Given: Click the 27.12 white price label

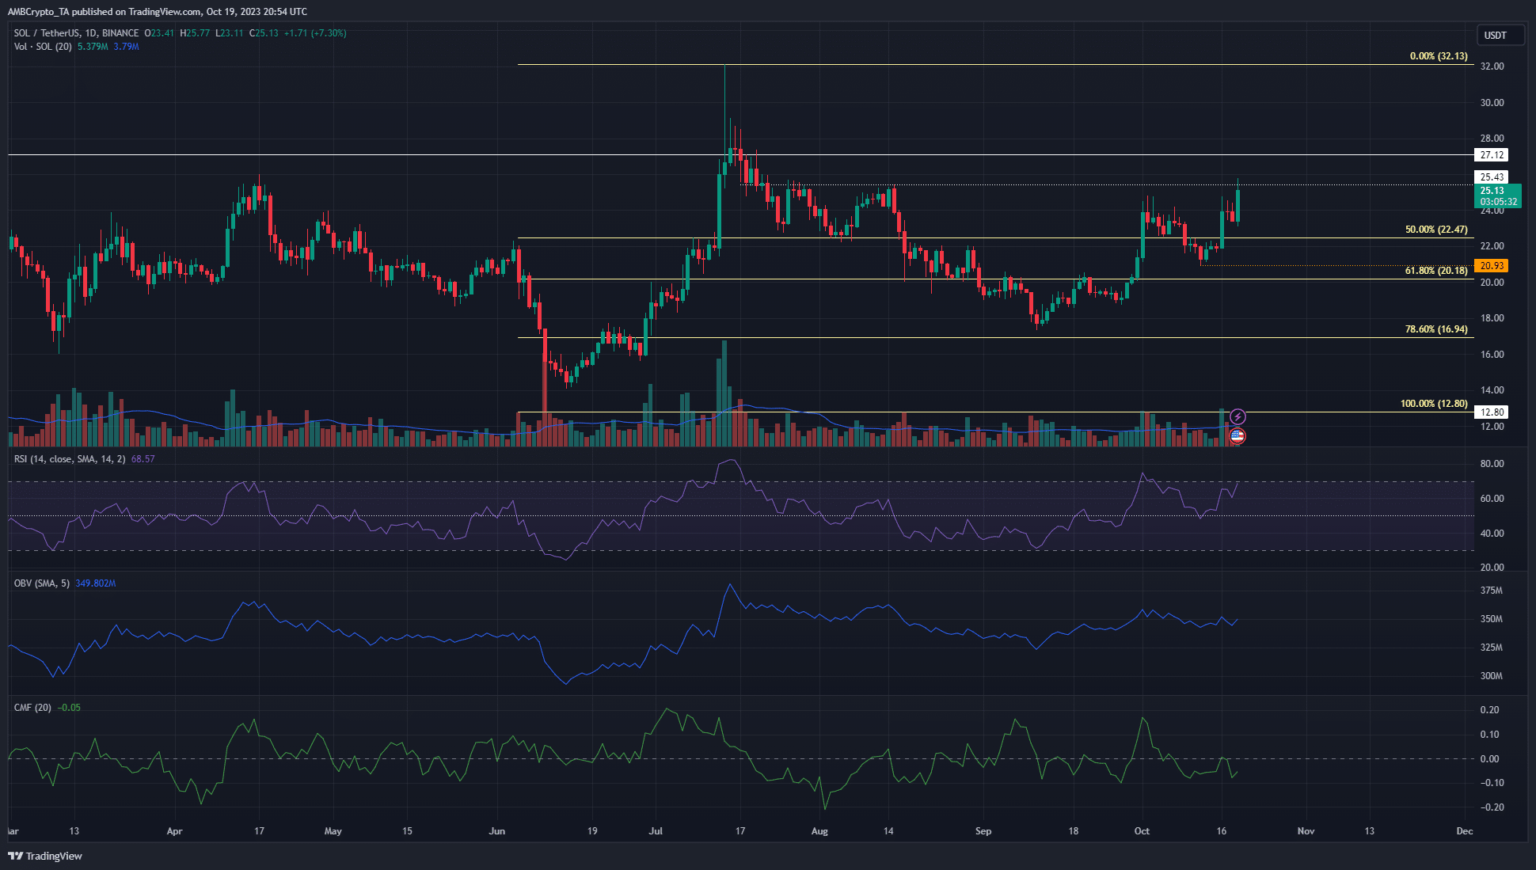Looking at the screenshot, I should pyautogui.click(x=1492, y=155).
